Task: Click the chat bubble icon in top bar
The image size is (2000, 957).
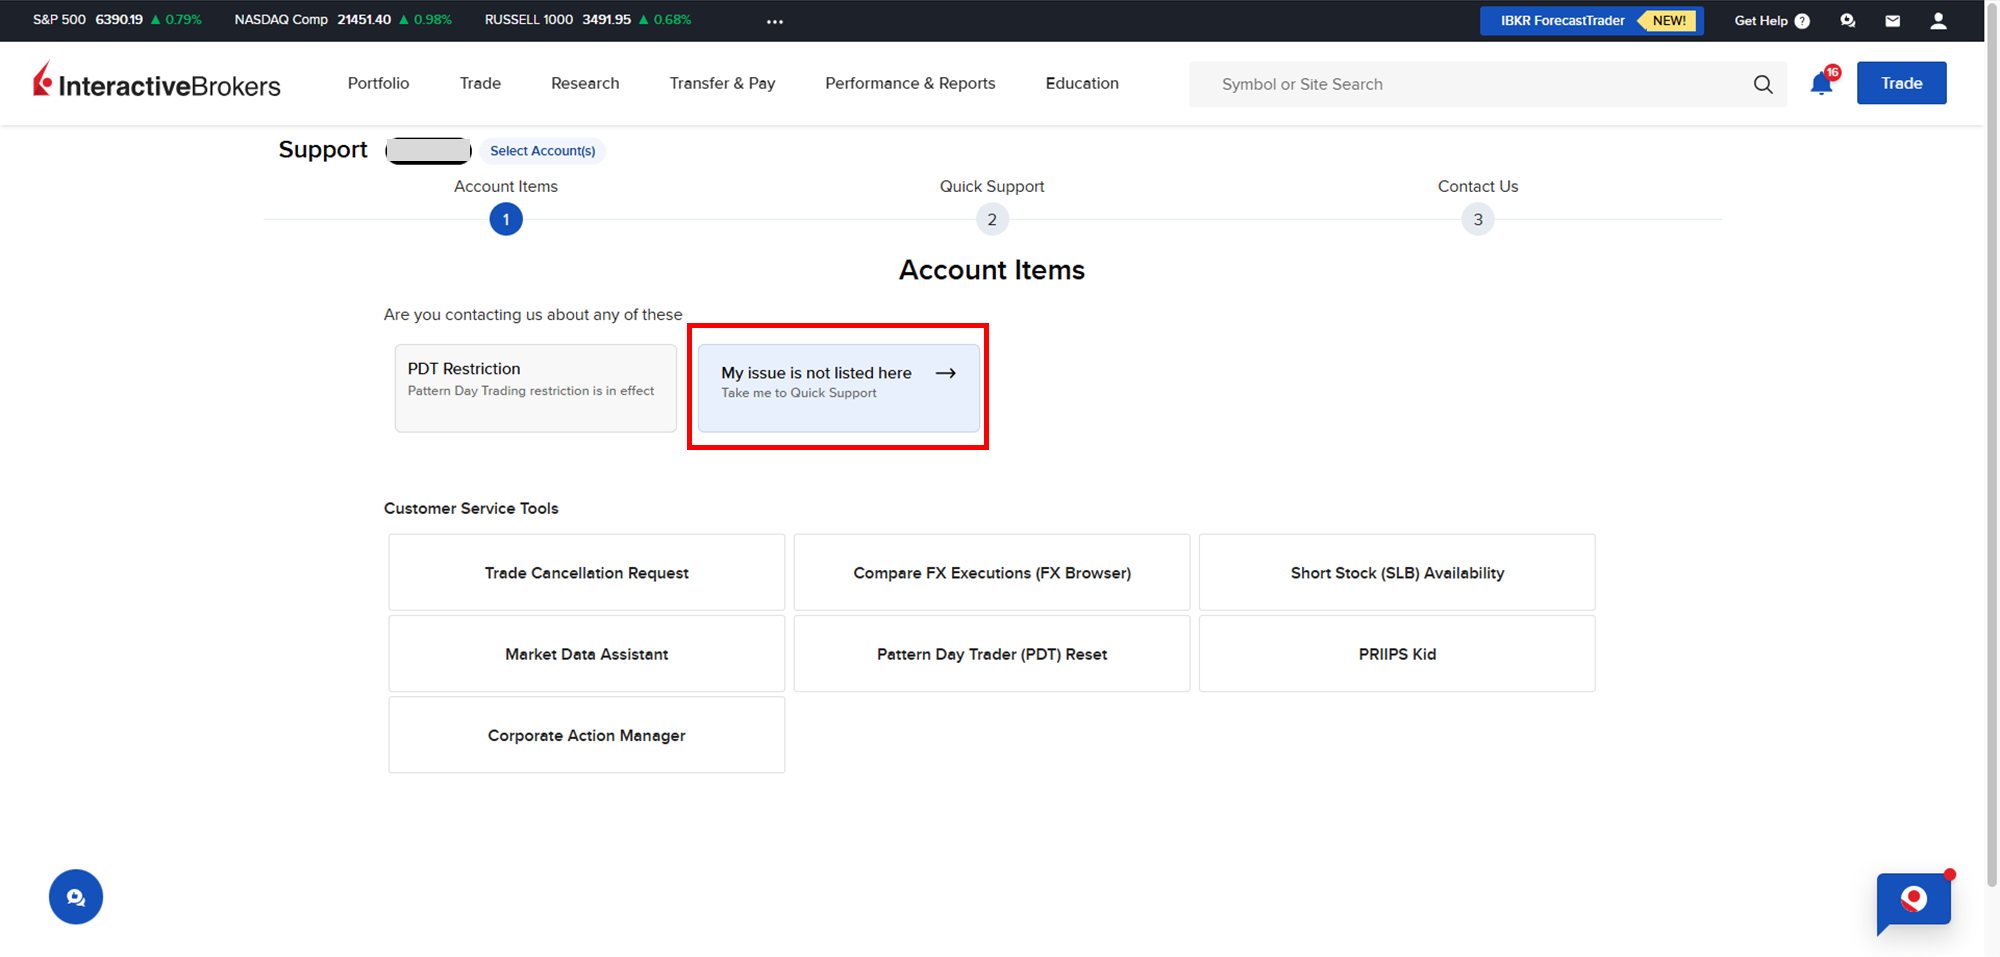Action: pos(1847,21)
